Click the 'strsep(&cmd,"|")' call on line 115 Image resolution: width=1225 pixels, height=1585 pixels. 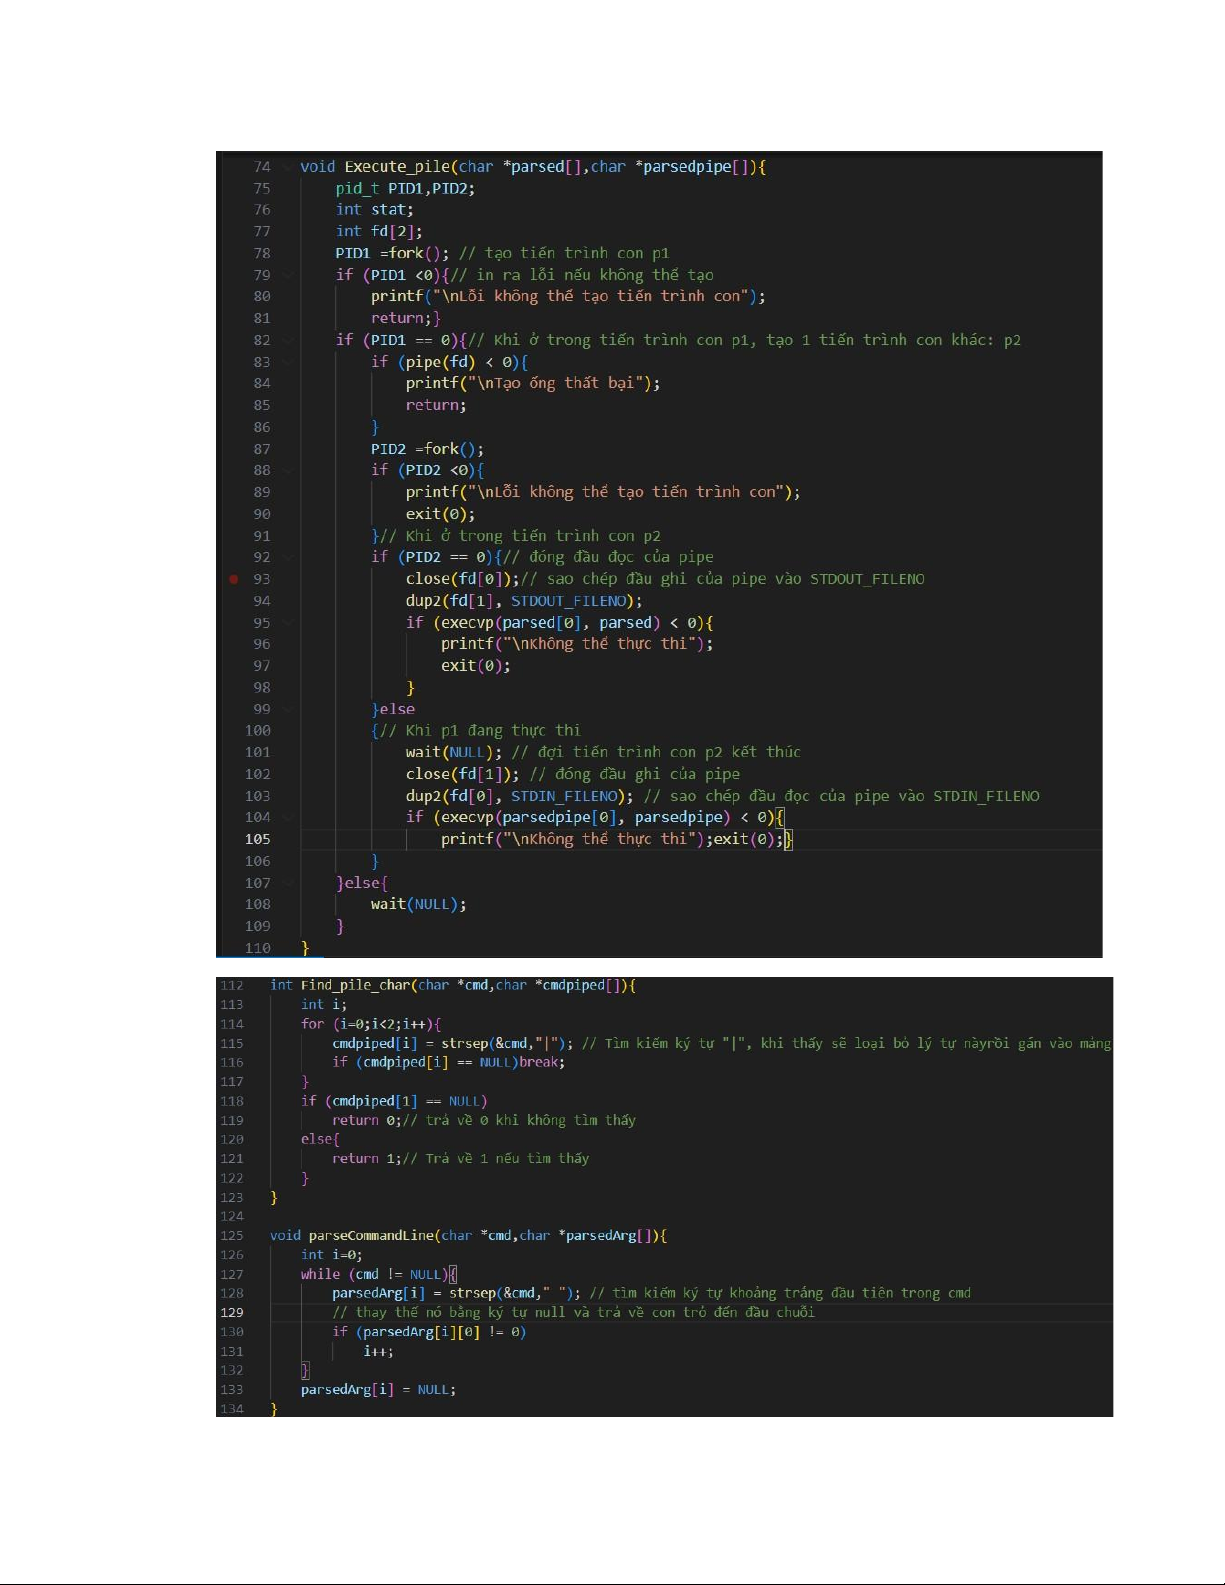[x=503, y=1043]
